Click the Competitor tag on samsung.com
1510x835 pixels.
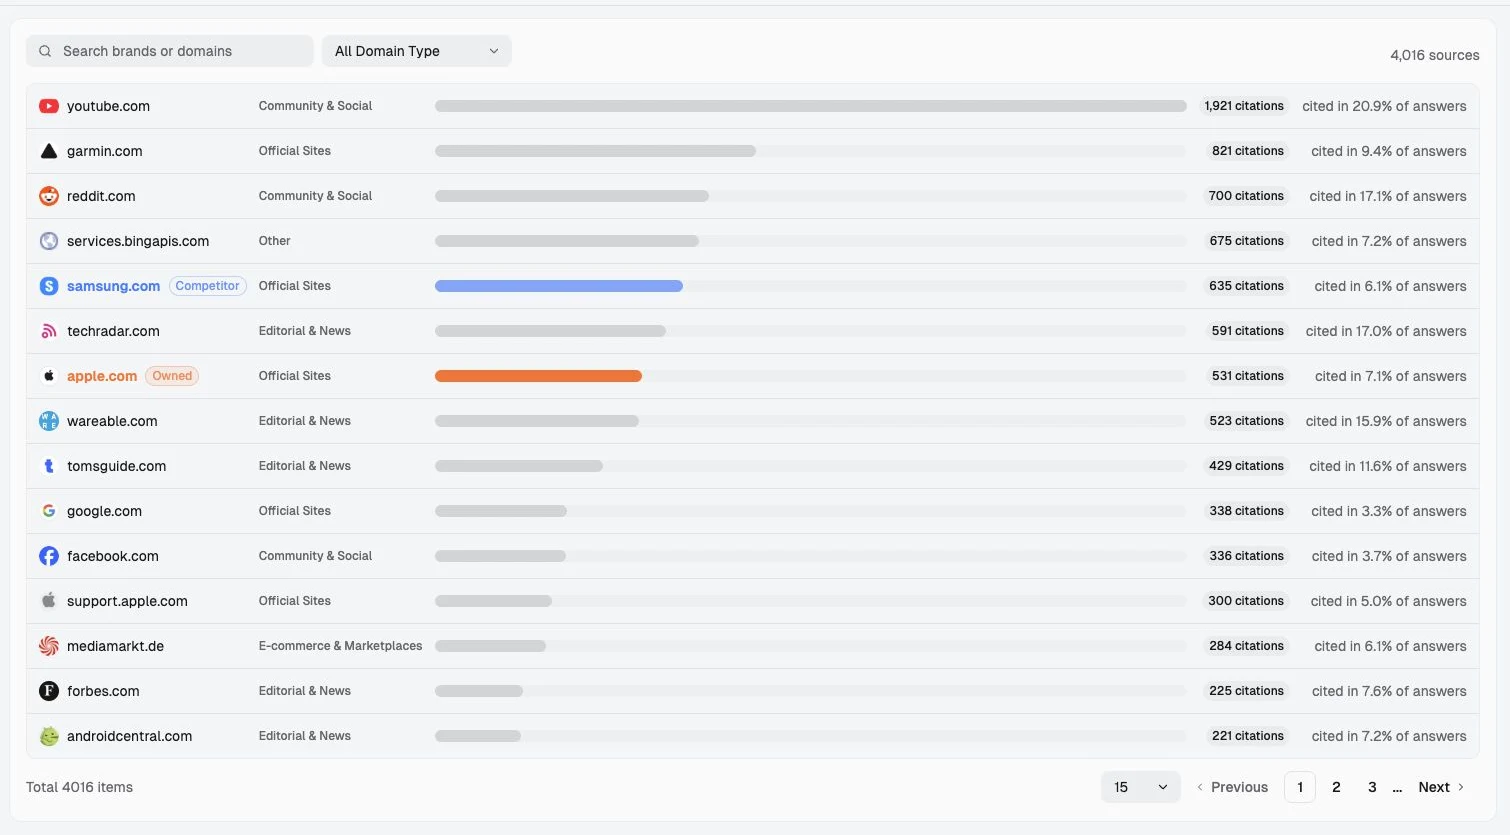[x=207, y=286]
